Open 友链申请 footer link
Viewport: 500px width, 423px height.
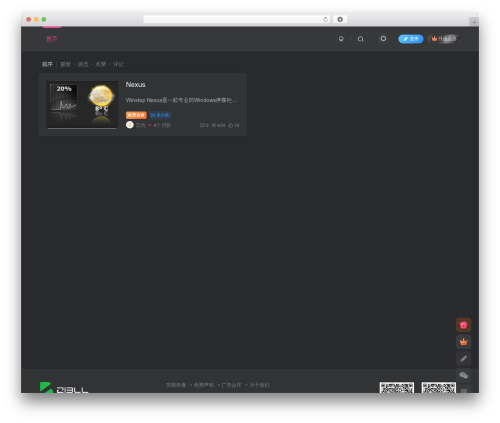[176, 385]
